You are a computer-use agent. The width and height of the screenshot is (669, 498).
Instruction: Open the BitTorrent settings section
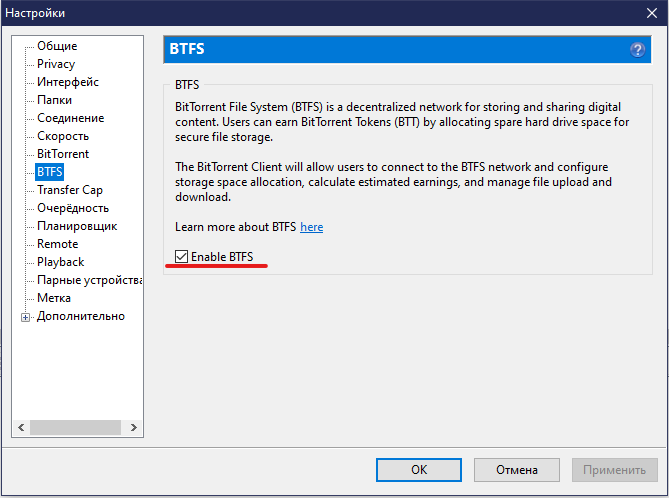[63, 154]
